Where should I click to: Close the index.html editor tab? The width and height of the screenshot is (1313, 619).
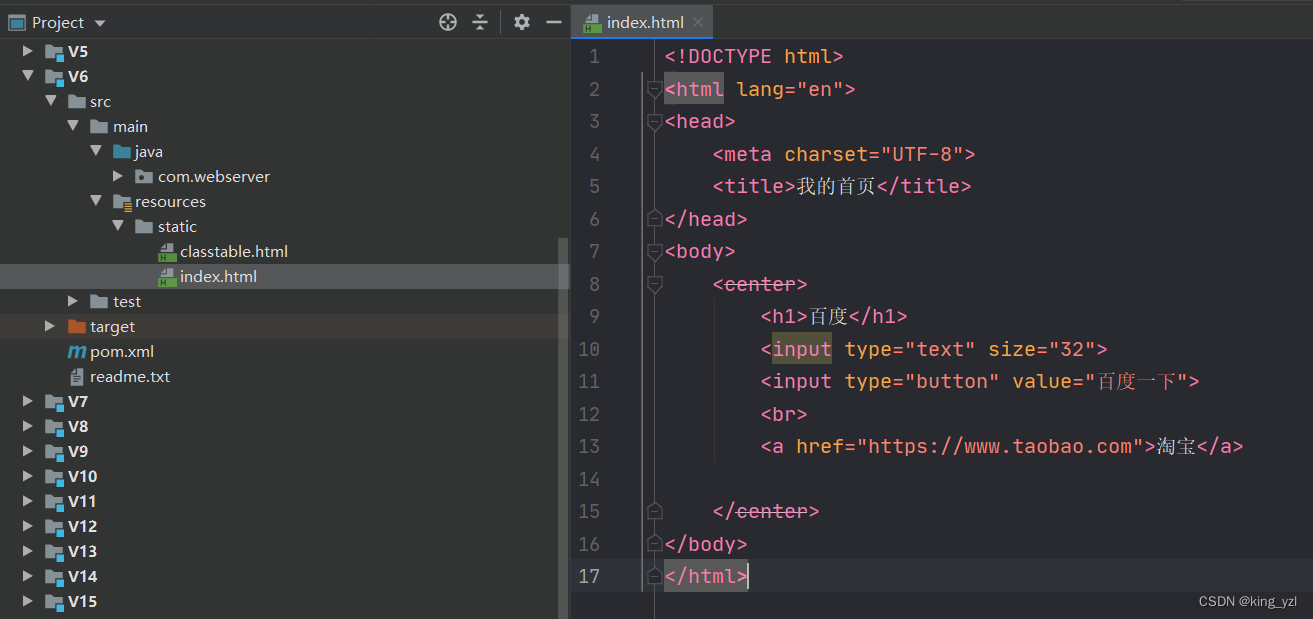(698, 22)
